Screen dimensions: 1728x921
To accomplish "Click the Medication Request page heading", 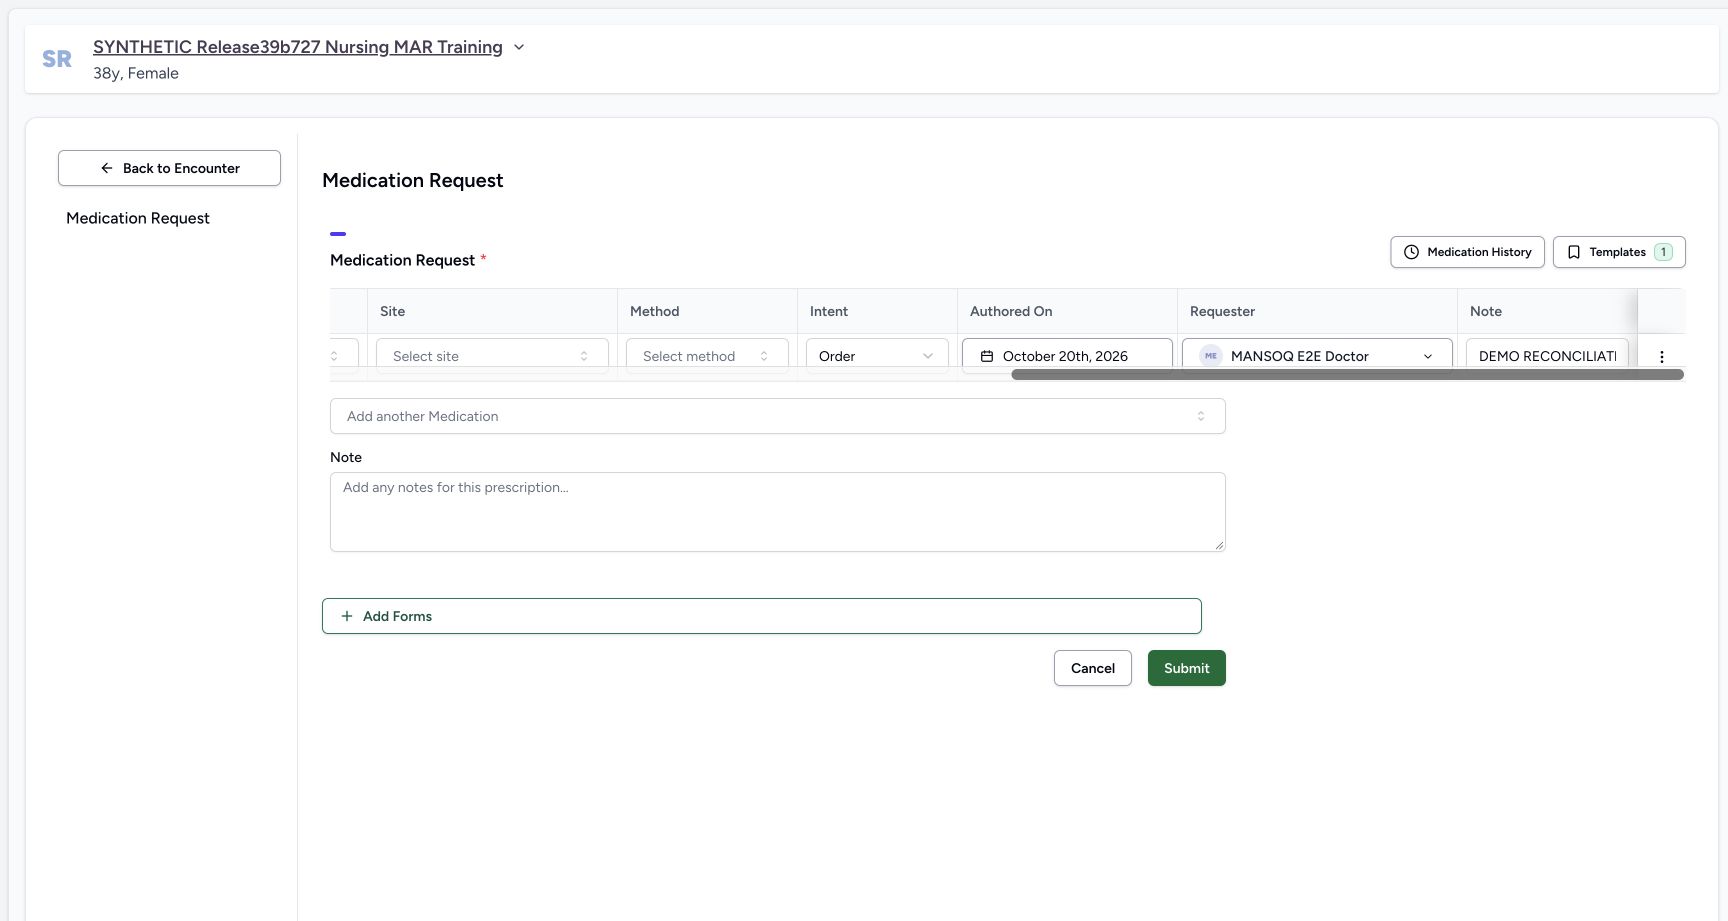I will 412,180.
